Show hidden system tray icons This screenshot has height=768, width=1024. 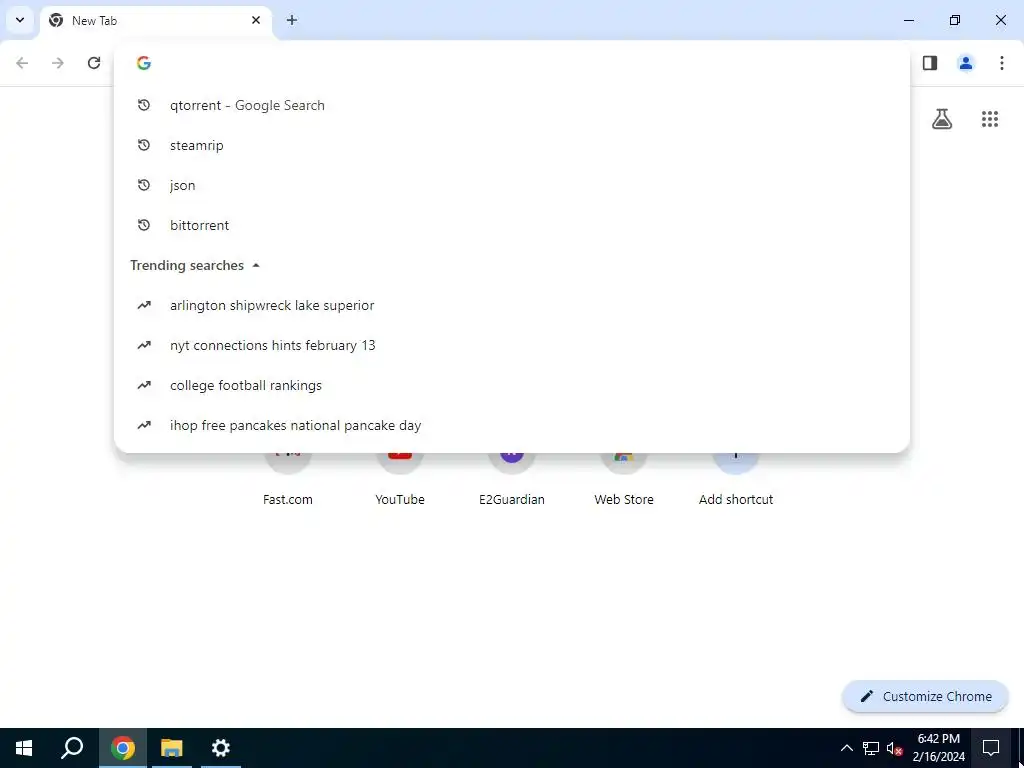846,748
